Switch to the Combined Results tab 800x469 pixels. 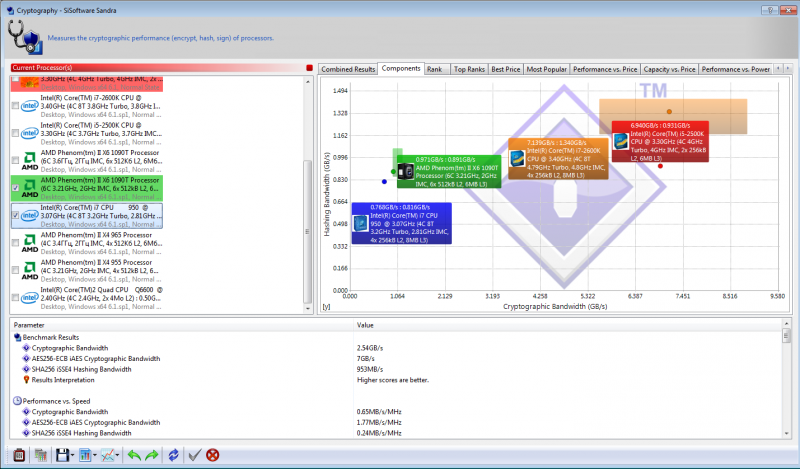[x=348, y=69]
